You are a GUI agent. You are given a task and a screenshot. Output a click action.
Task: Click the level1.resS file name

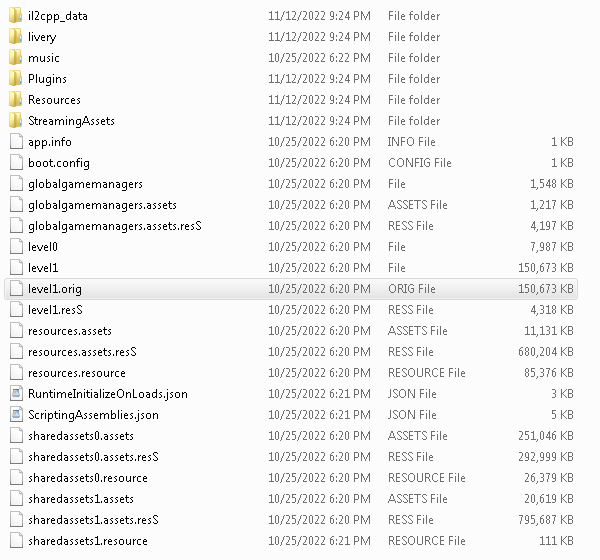coord(55,310)
